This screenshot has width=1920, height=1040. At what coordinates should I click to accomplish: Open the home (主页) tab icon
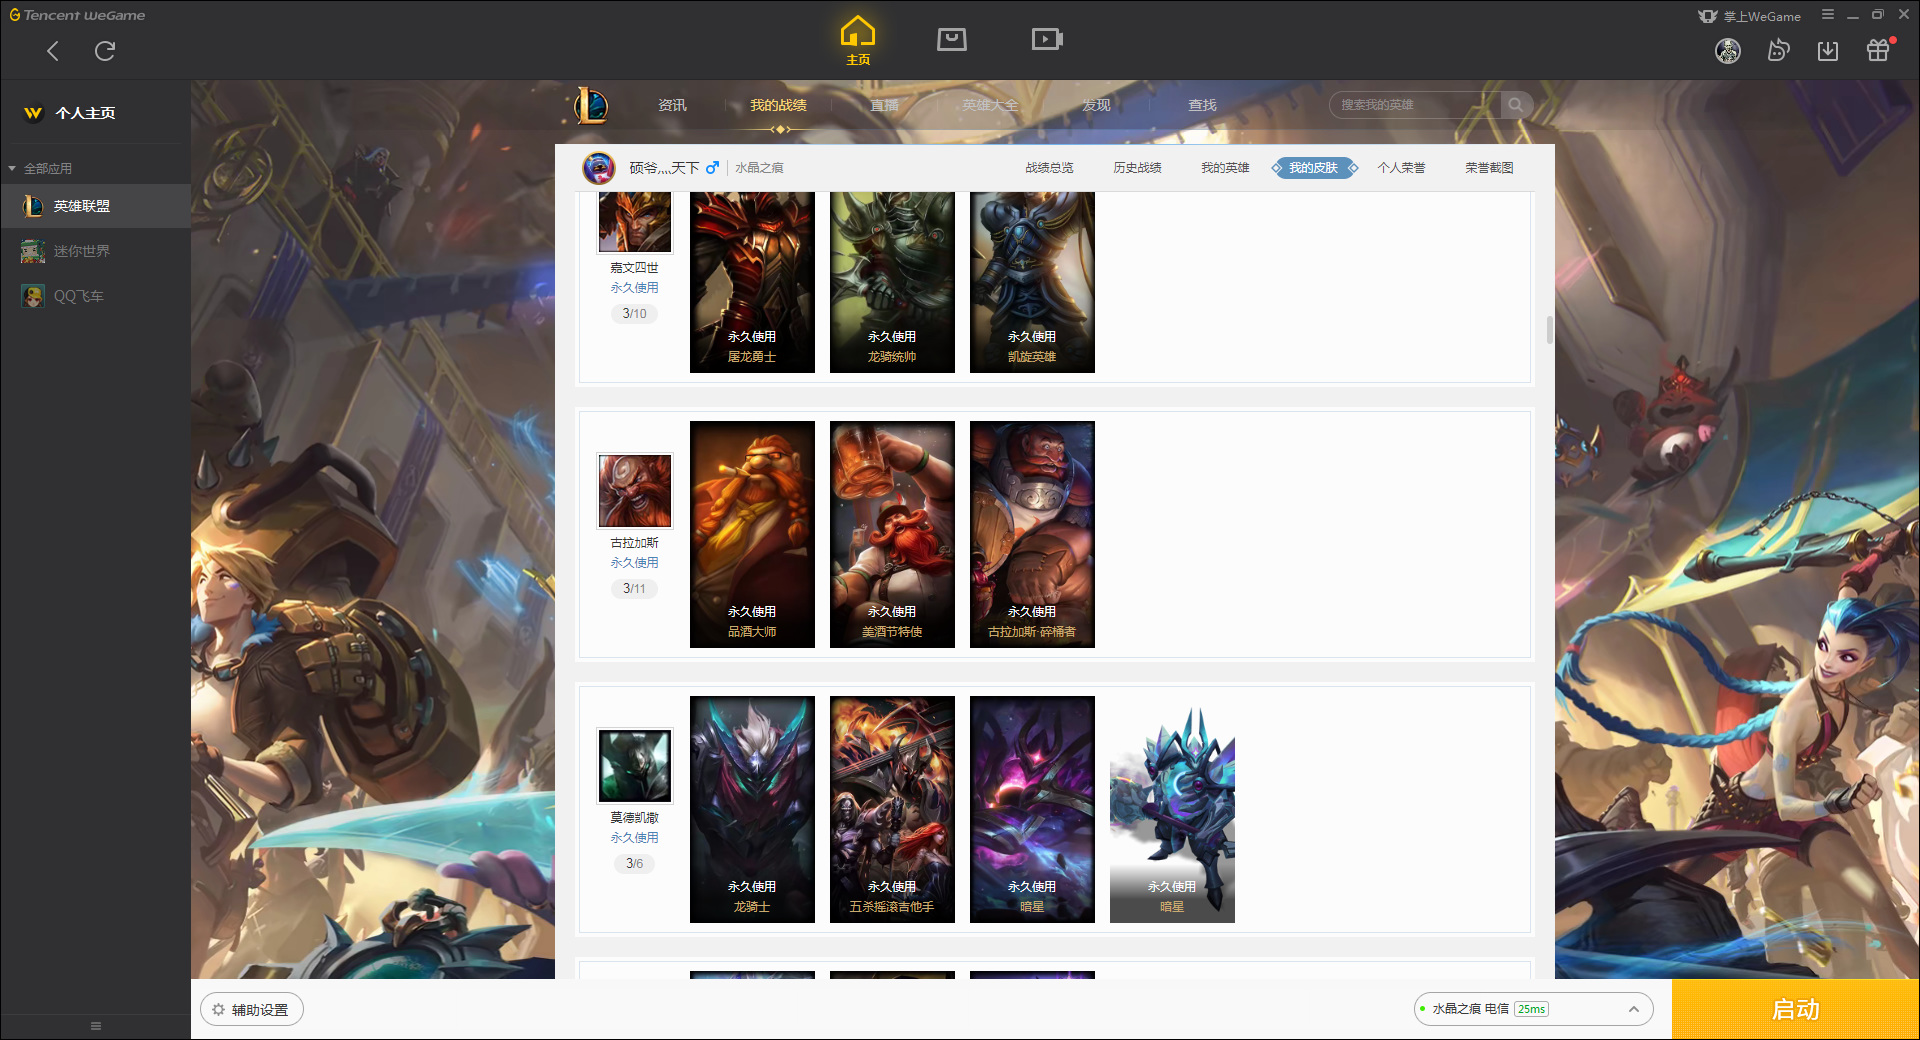pyautogui.click(x=858, y=41)
